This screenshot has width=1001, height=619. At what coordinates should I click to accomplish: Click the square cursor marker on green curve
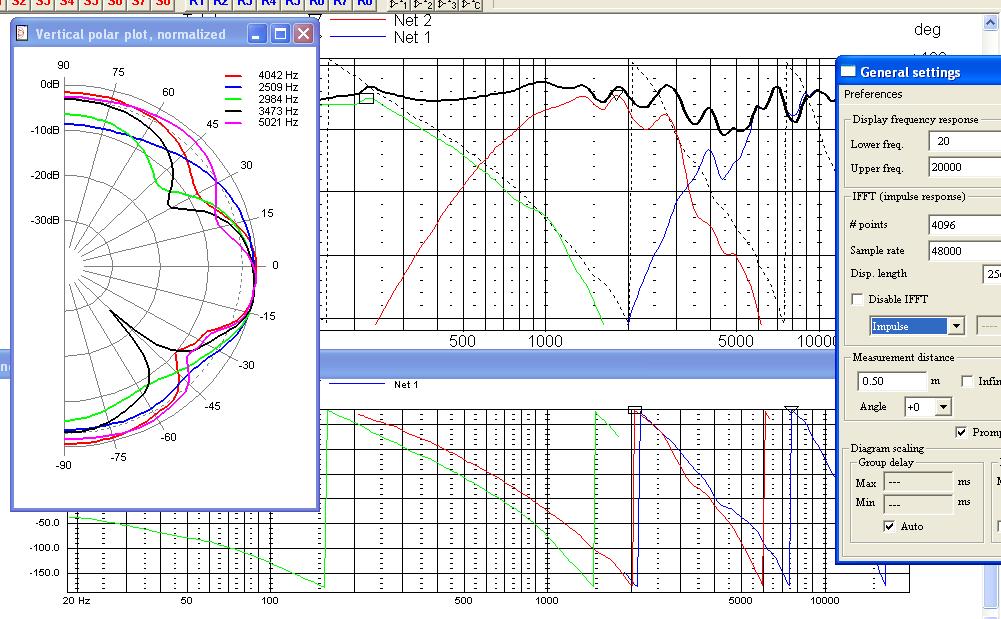pos(366,98)
